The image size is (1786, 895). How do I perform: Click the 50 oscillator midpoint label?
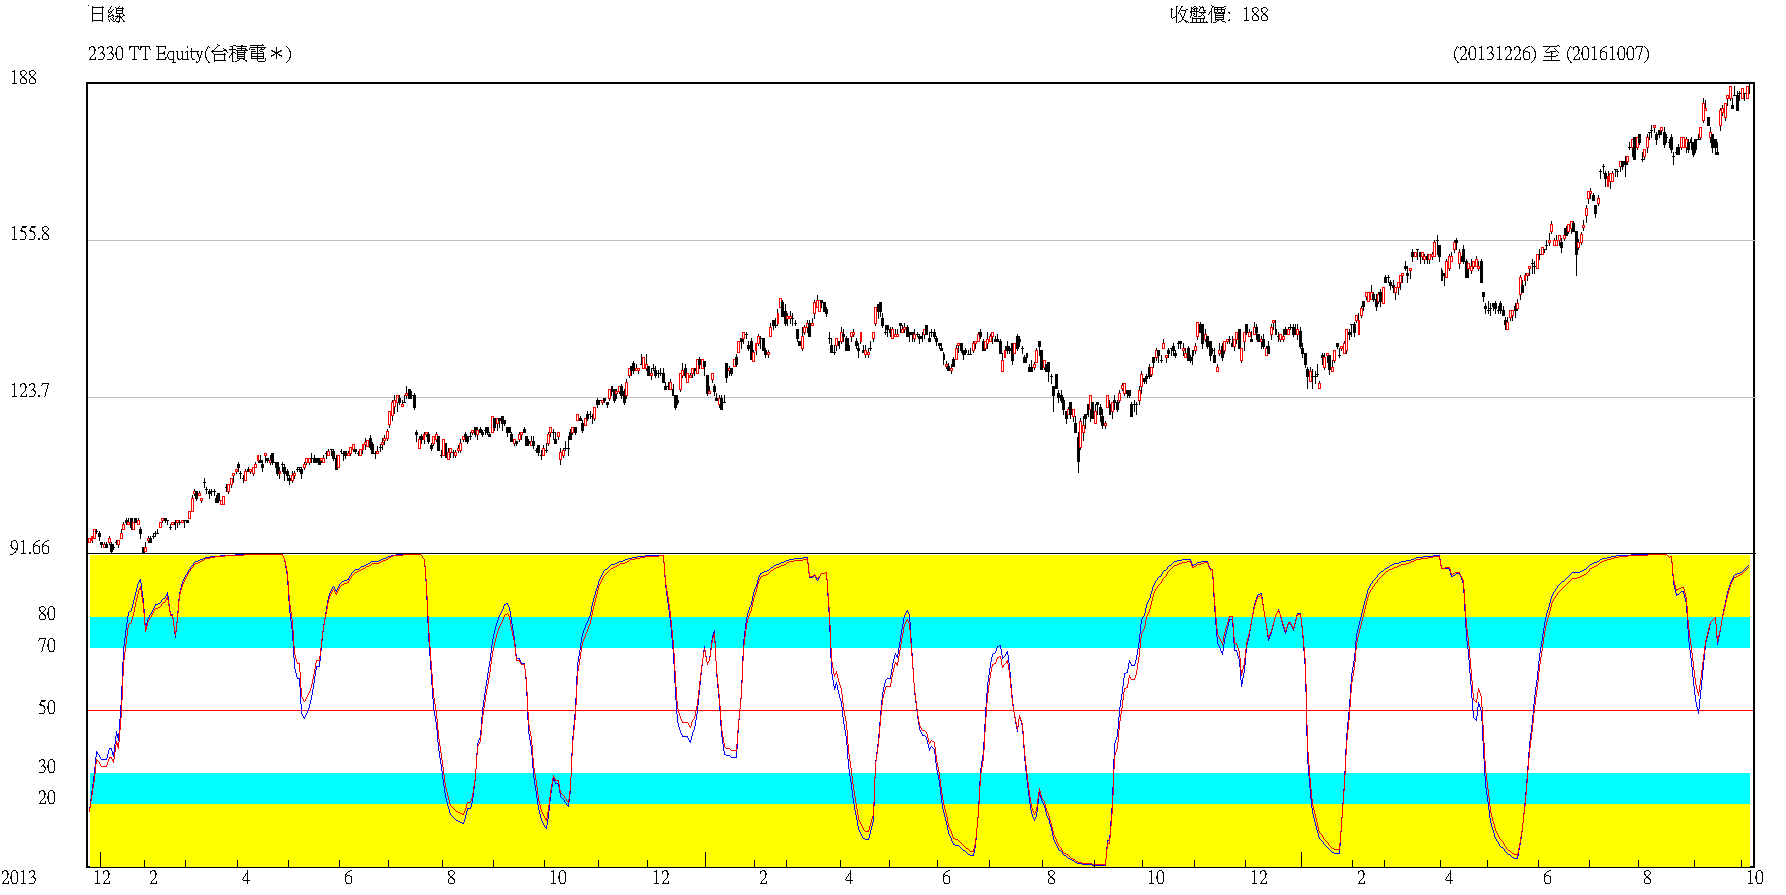[46, 707]
